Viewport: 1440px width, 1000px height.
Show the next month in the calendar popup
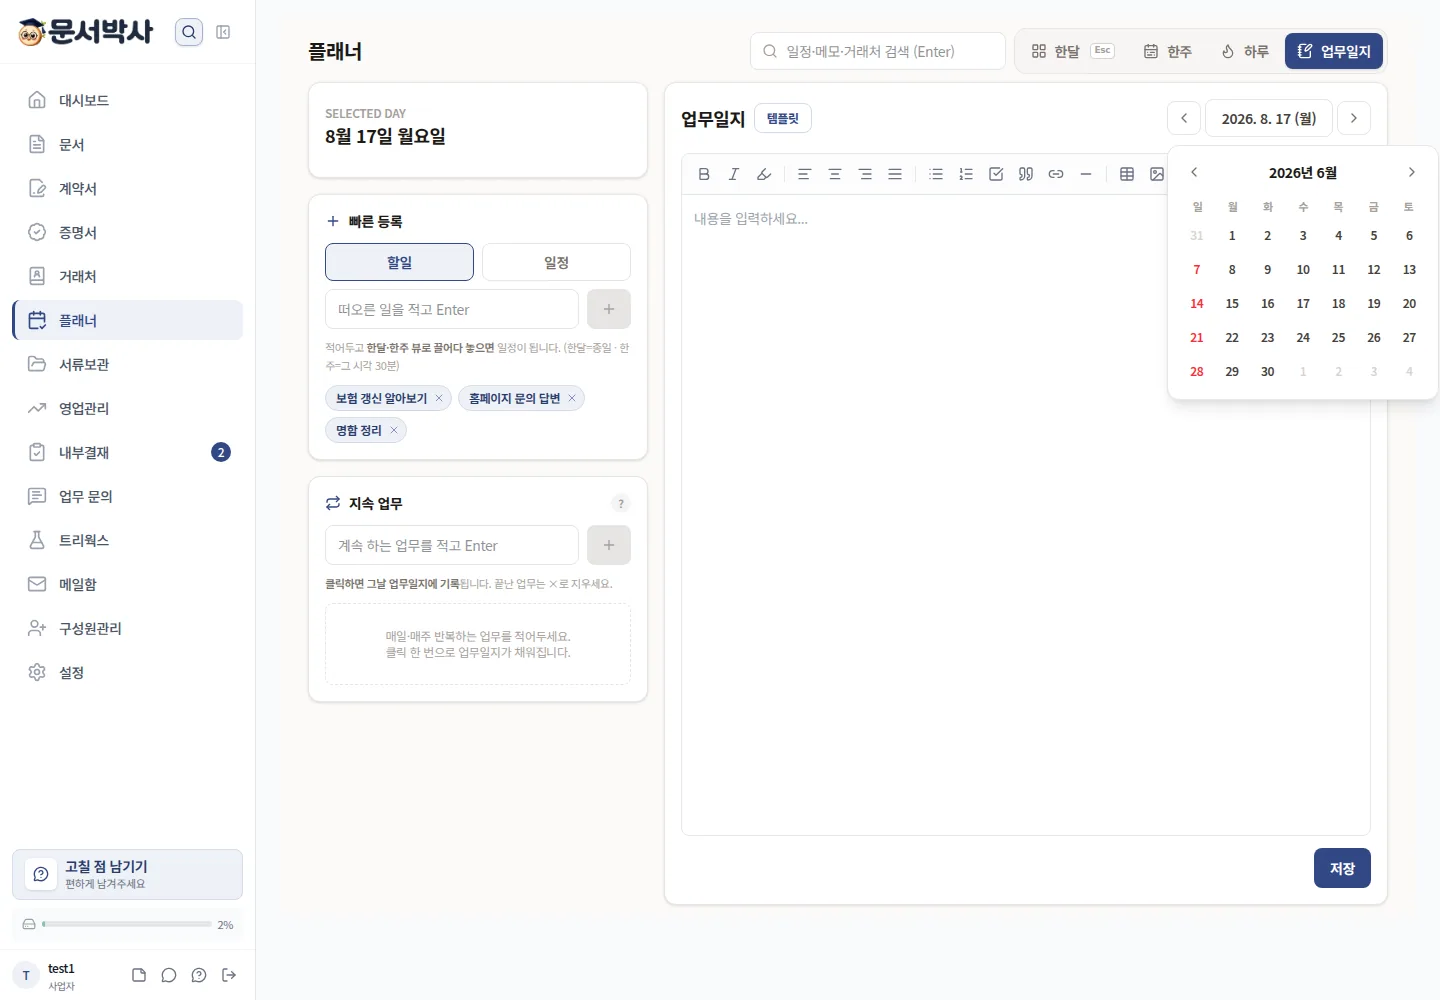click(1412, 172)
